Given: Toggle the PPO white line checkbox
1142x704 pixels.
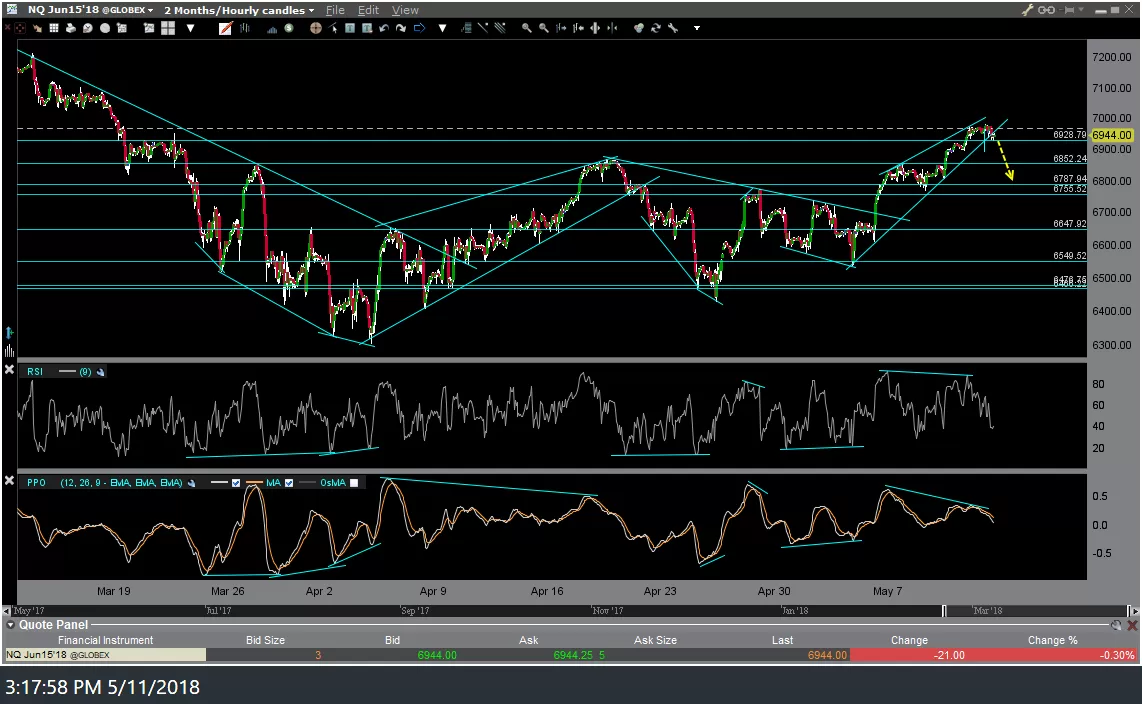Looking at the screenshot, I should coord(236,483).
